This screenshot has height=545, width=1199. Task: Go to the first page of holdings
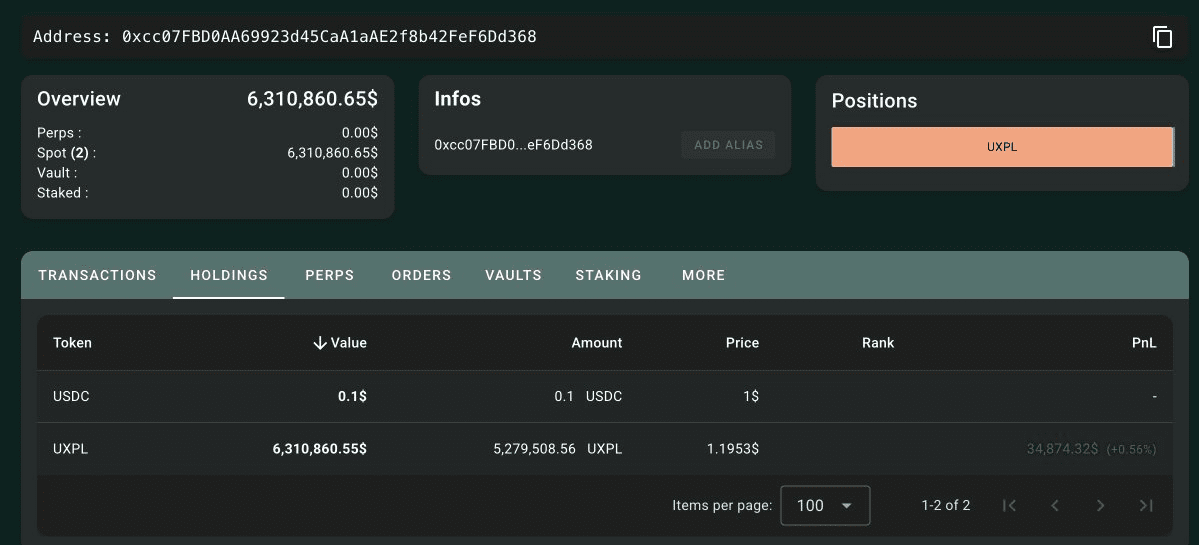pos(1009,505)
